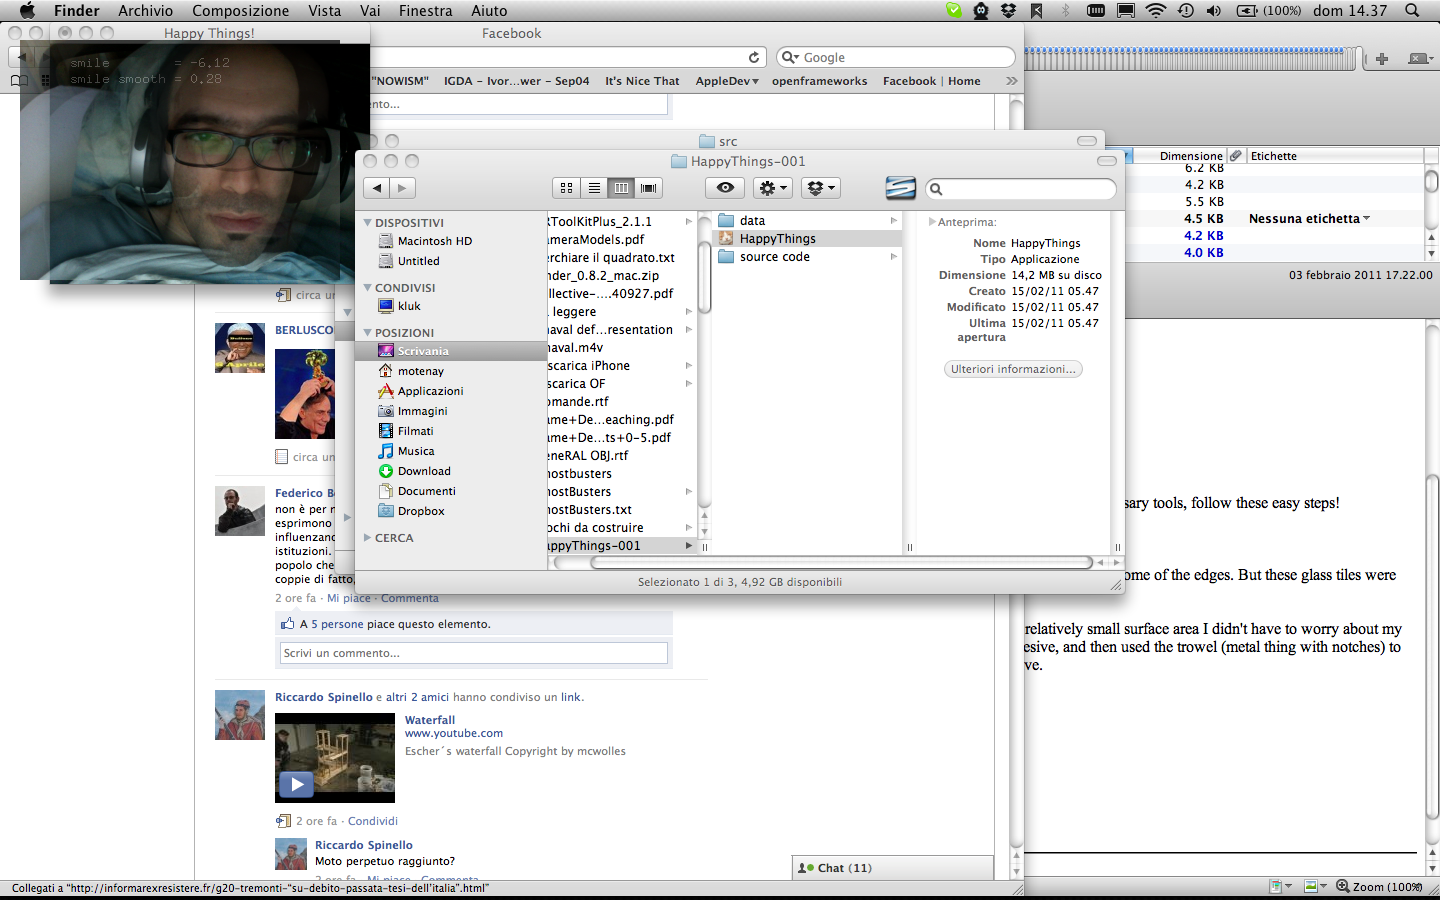Viewport: 1440px width, 900px height.
Task: Open Dropbox dropdown in Finder toolbar
Action: 820,188
